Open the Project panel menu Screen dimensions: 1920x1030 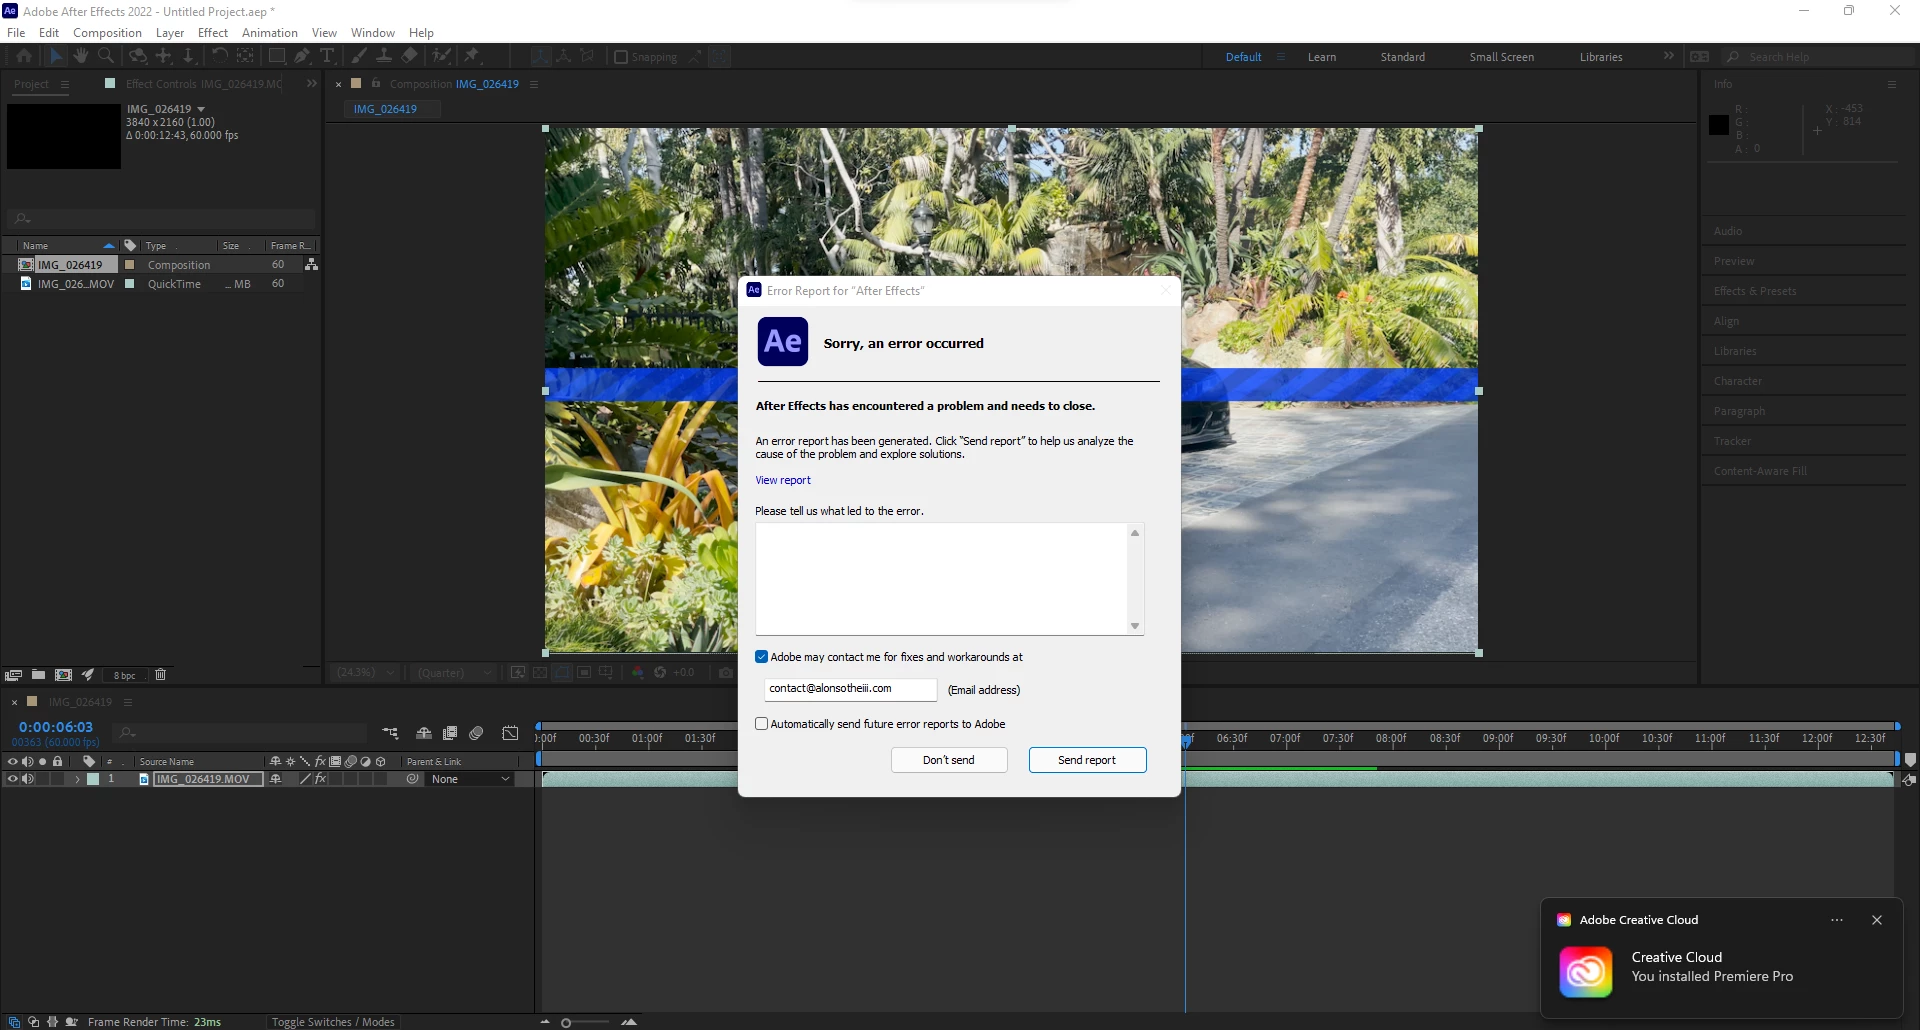(x=65, y=84)
